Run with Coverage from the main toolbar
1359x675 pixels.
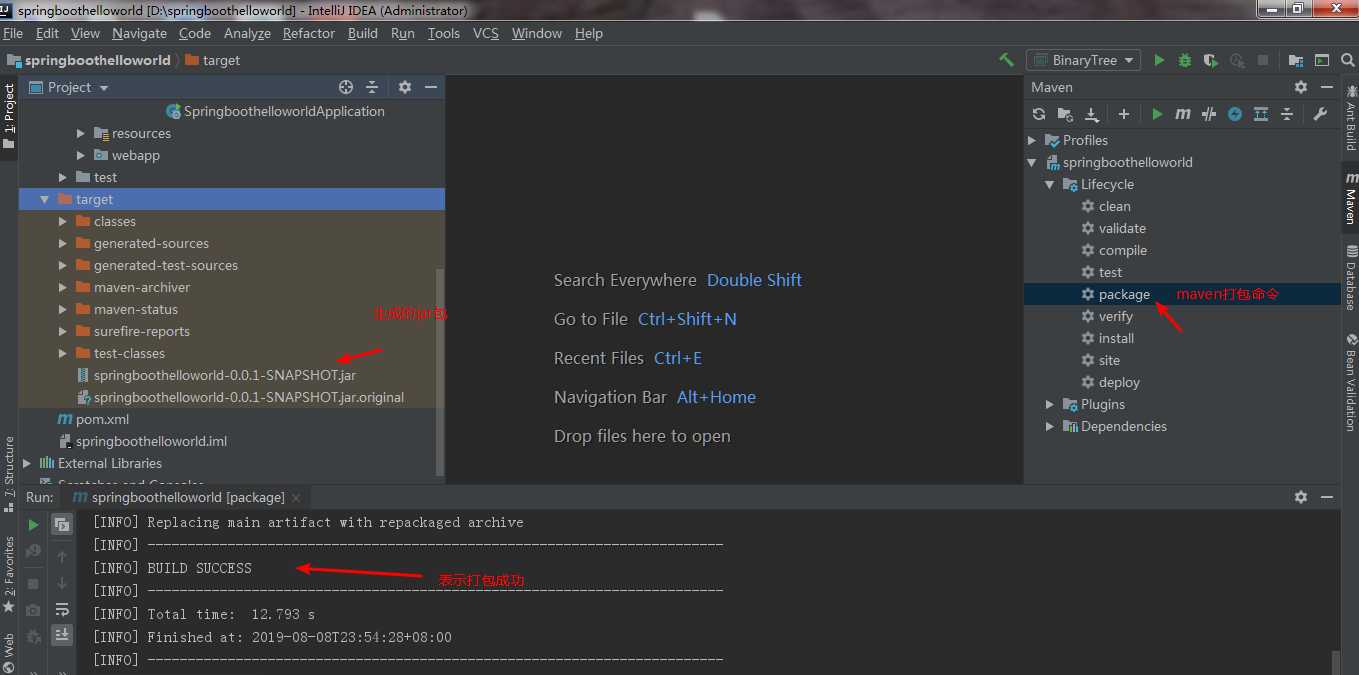tap(1211, 60)
